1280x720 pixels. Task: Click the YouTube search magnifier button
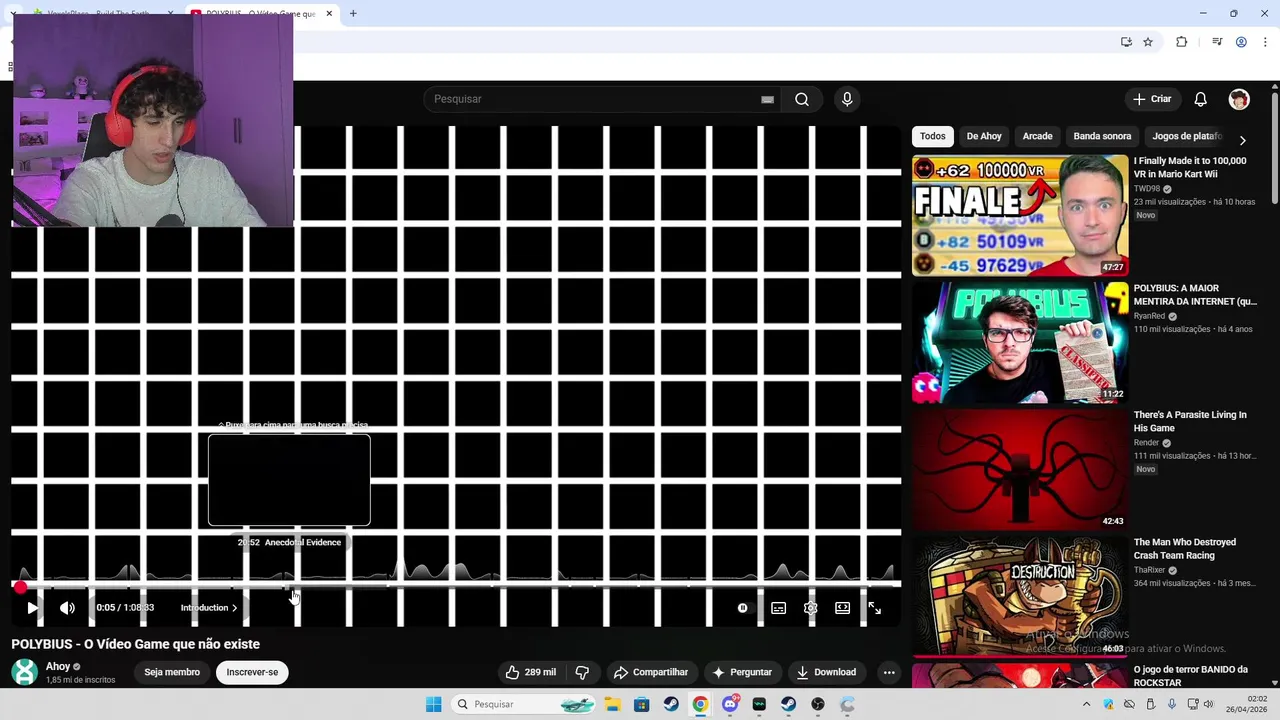[802, 99]
